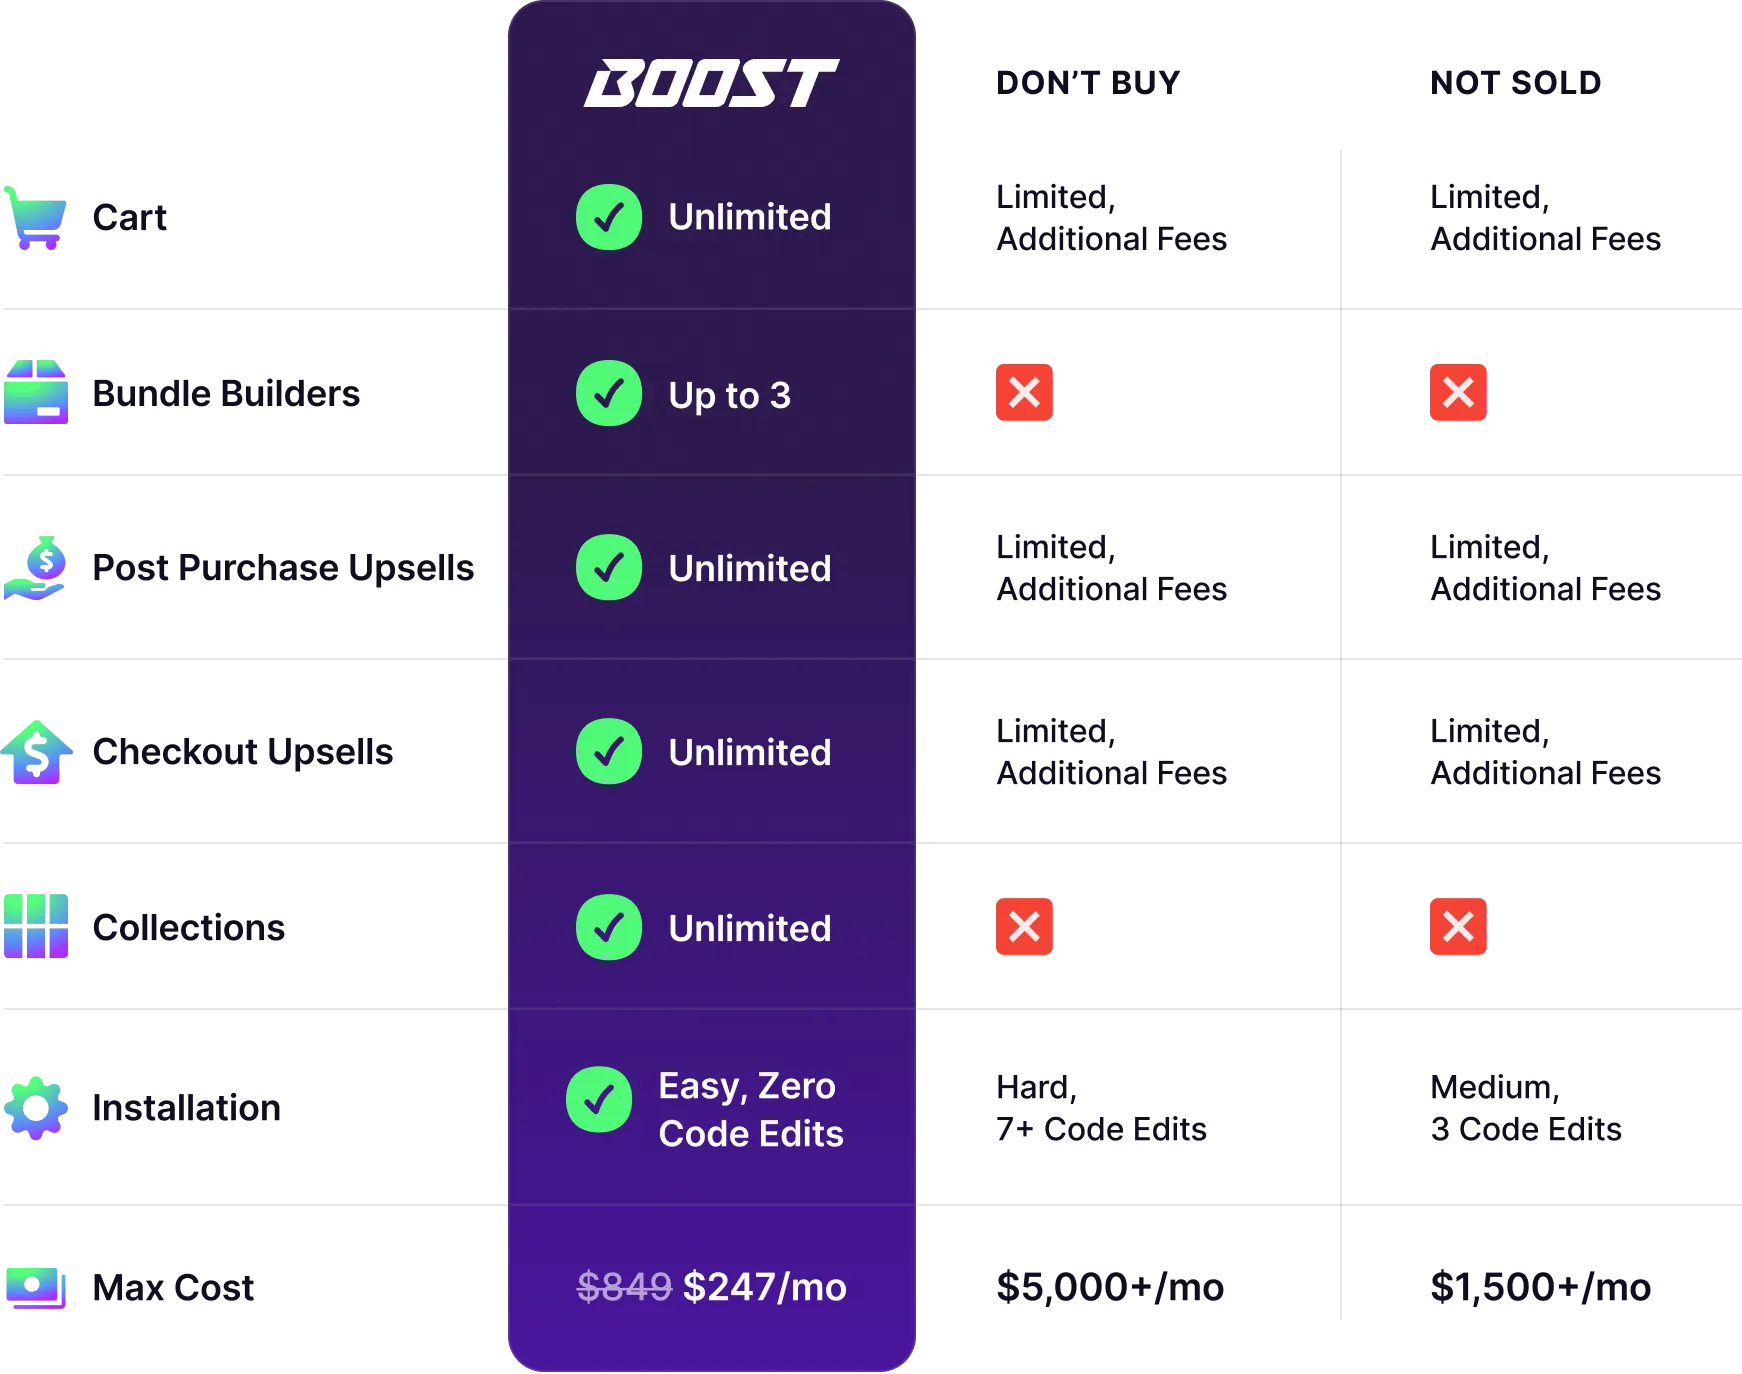Screen dimensions: 1742x1374
Task: Click the Max Cost money icon
Action: point(36,1287)
